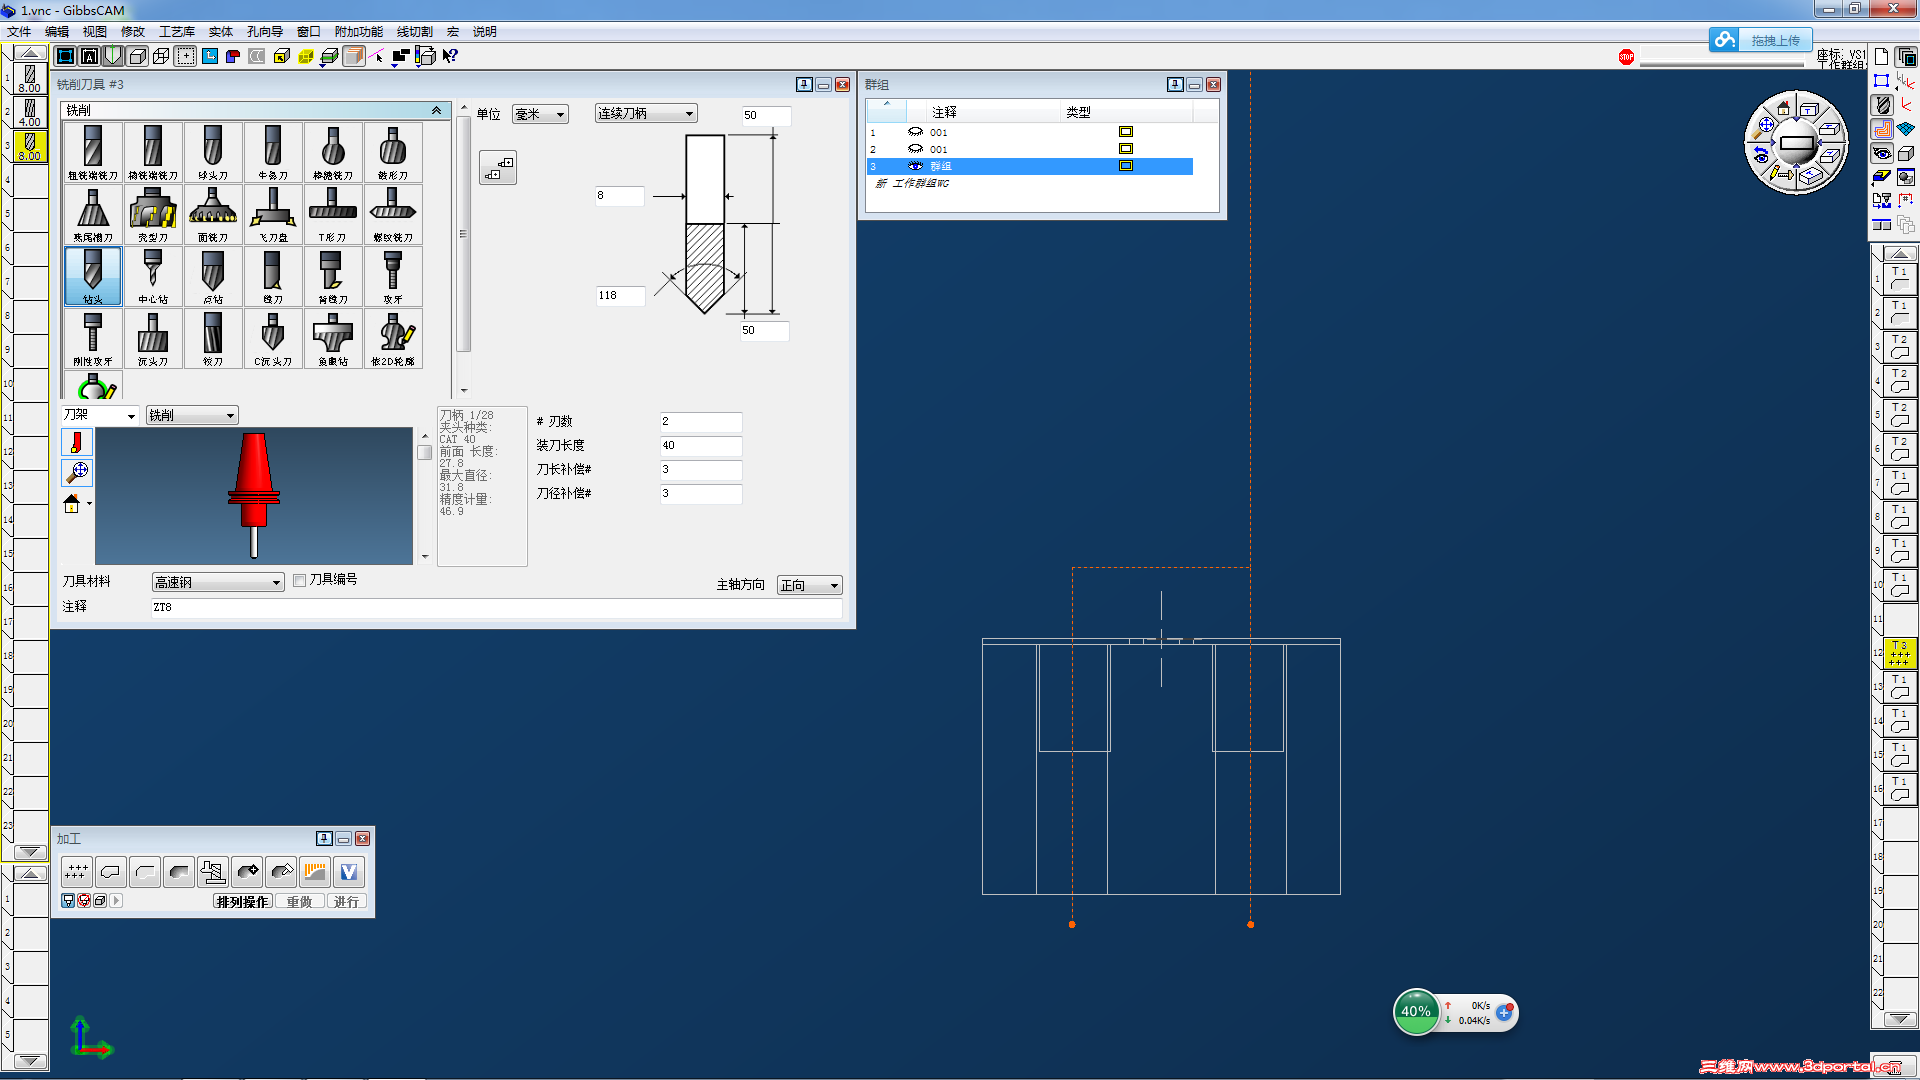Open the 连续刀柄 holder type dropdown

pyautogui.click(x=645, y=114)
